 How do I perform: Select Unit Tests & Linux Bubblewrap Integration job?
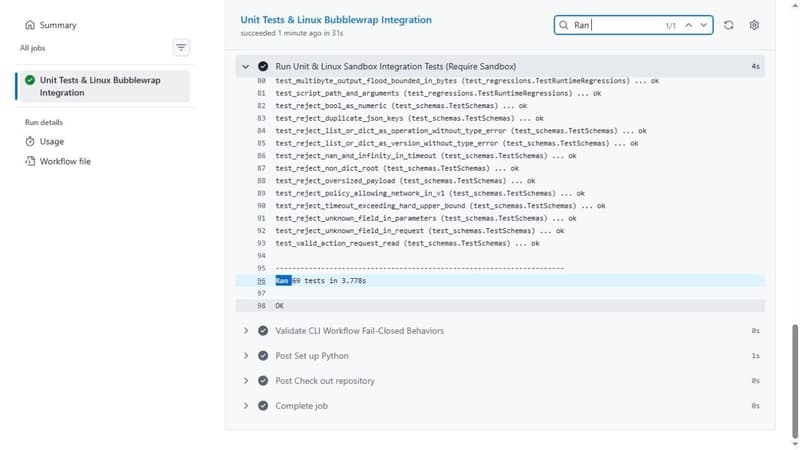tap(104, 86)
